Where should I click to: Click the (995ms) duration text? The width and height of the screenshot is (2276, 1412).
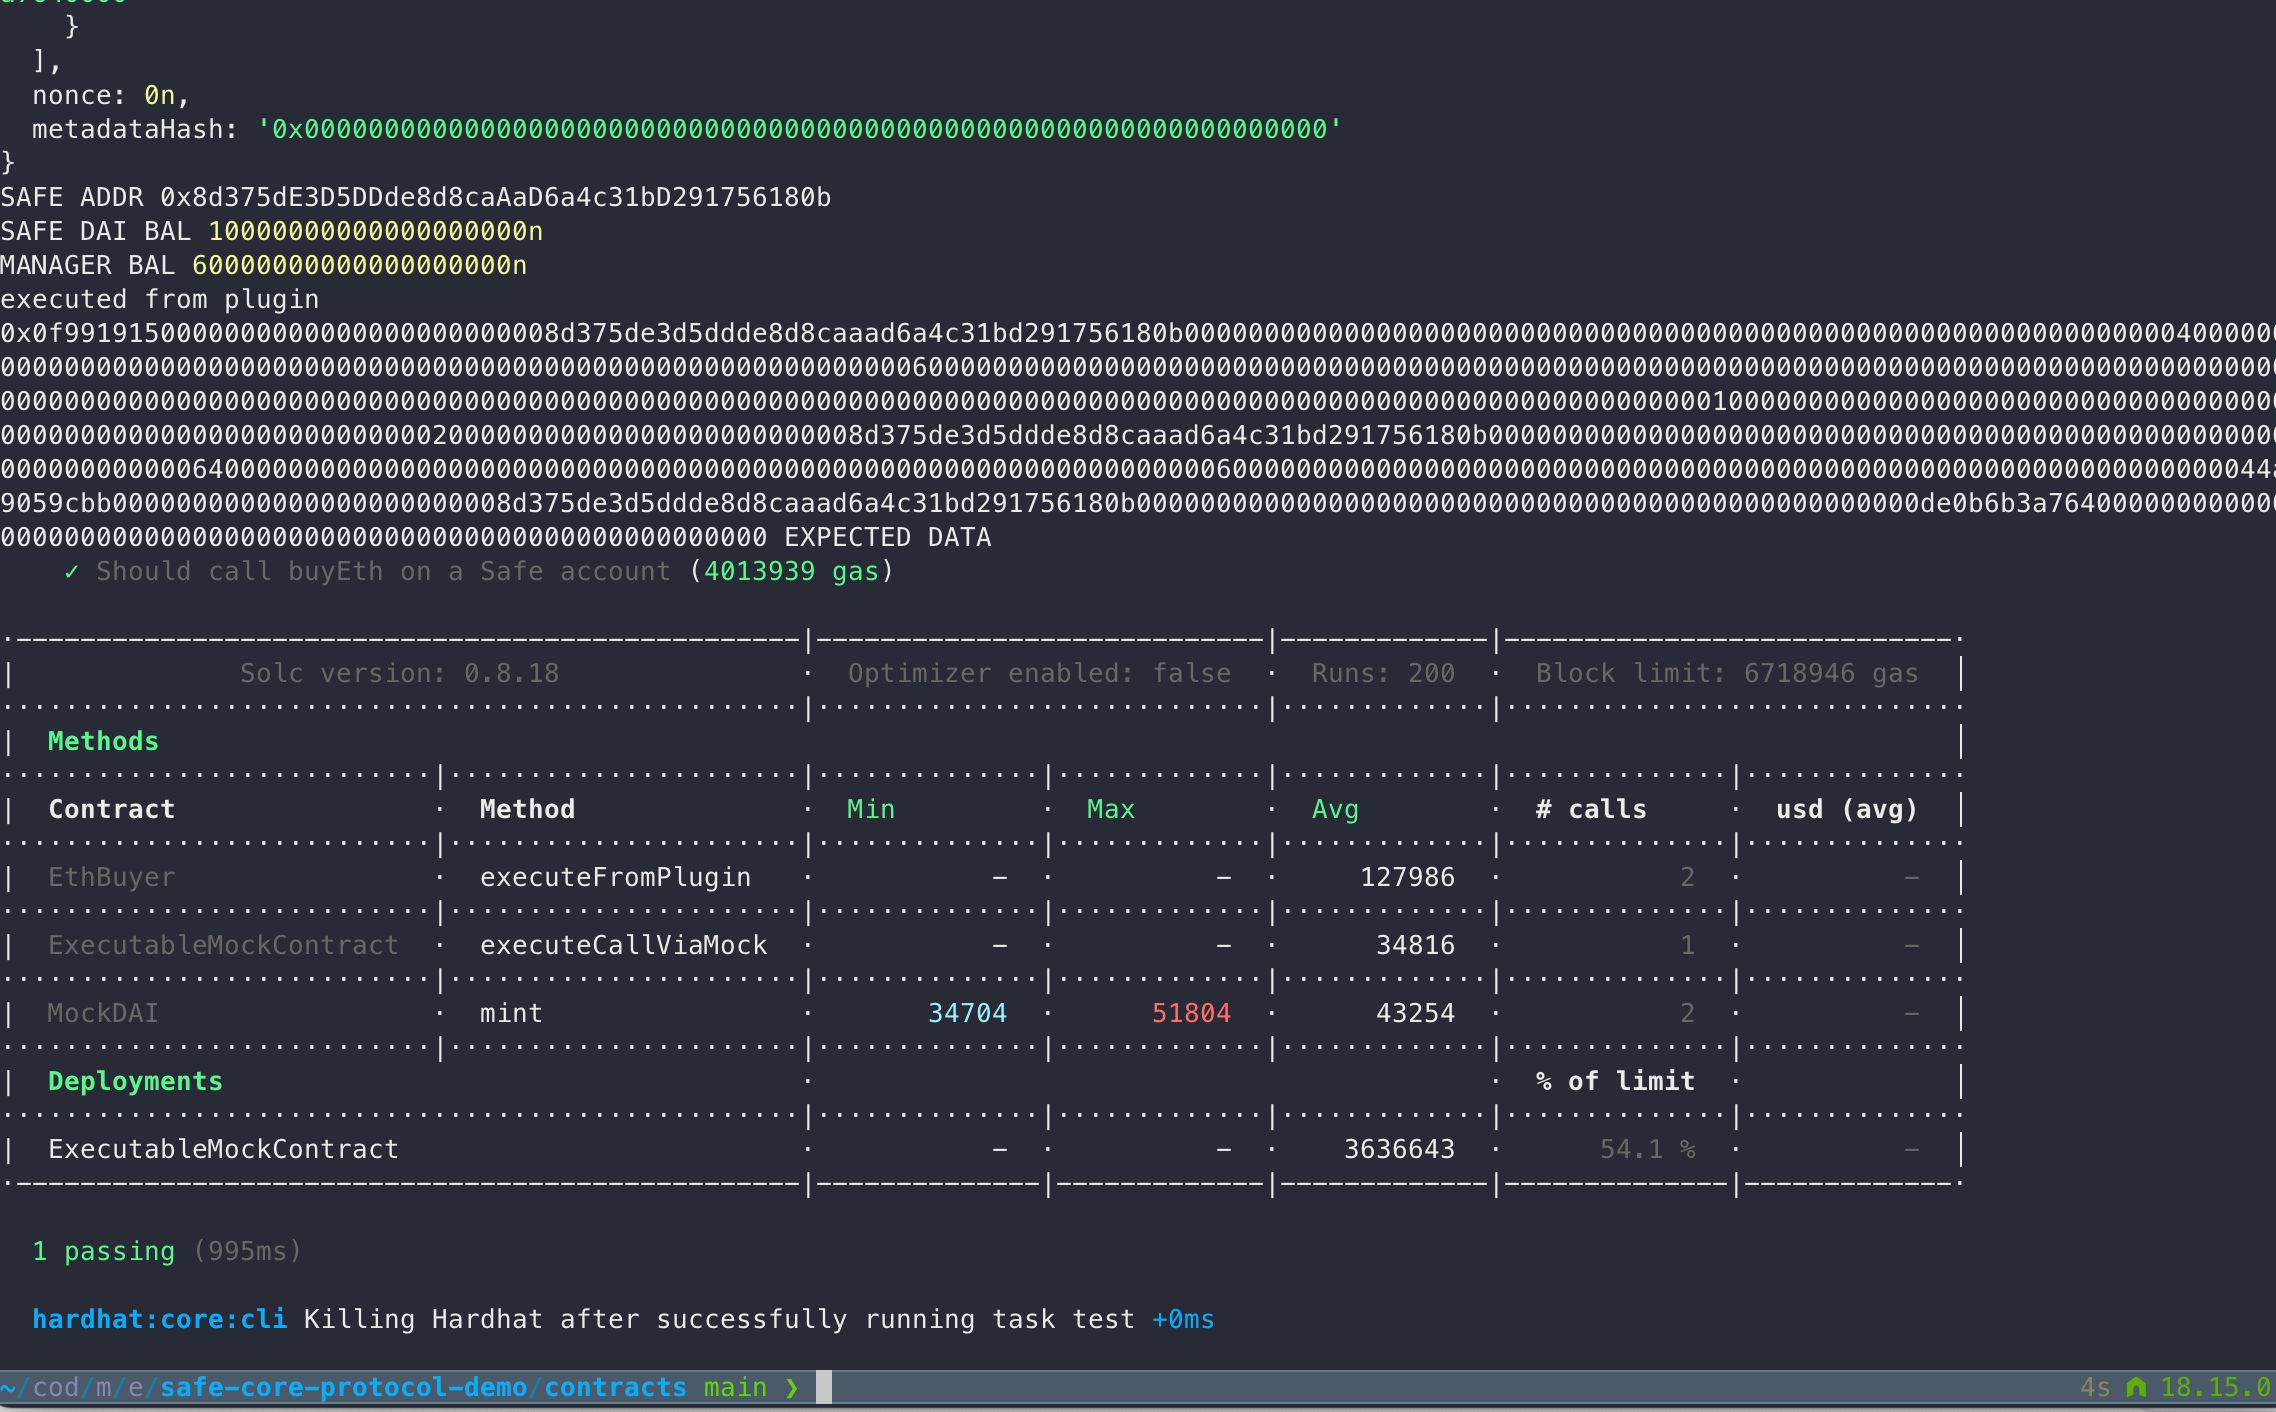247,1251
